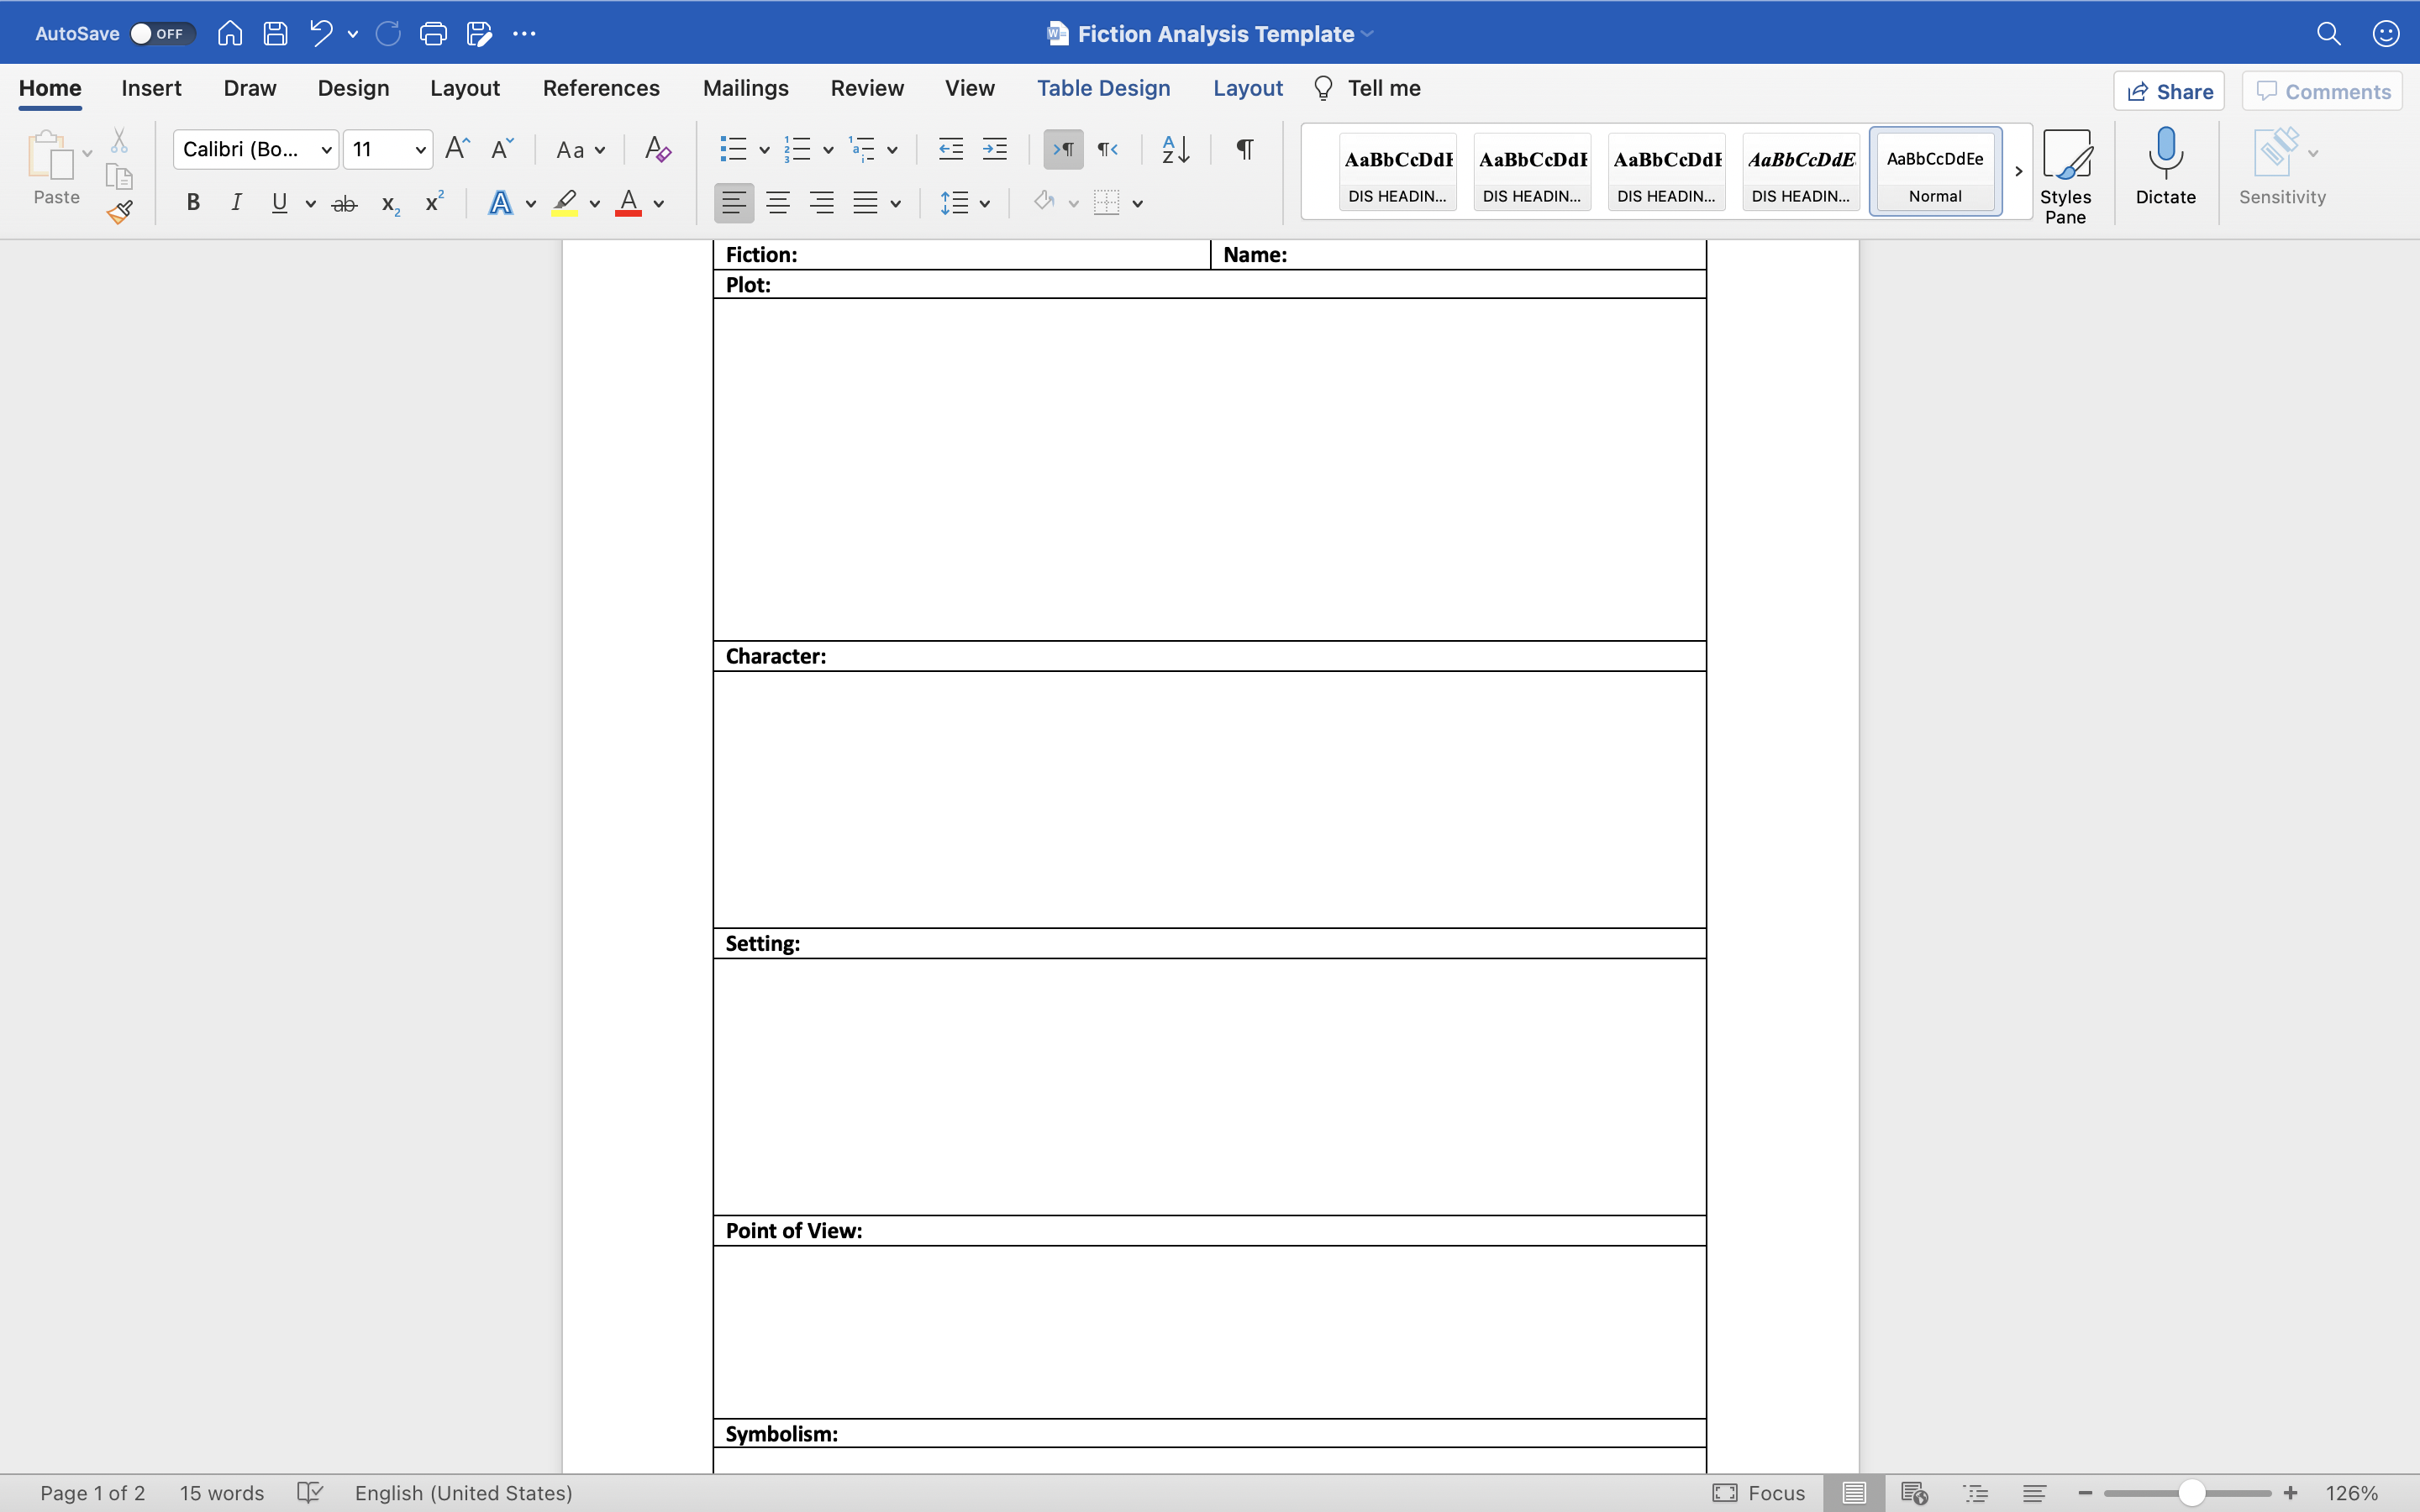Undo the last action
Viewport: 2420px width, 1512px height.
click(x=321, y=34)
